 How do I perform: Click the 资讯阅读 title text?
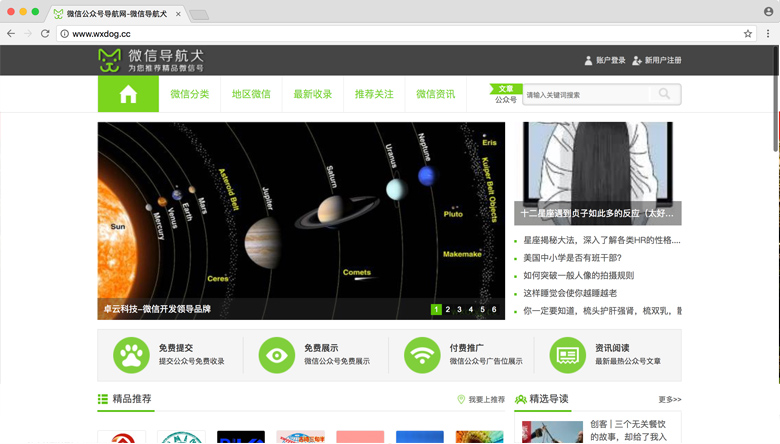pyautogui.click(x=612, y=348)
